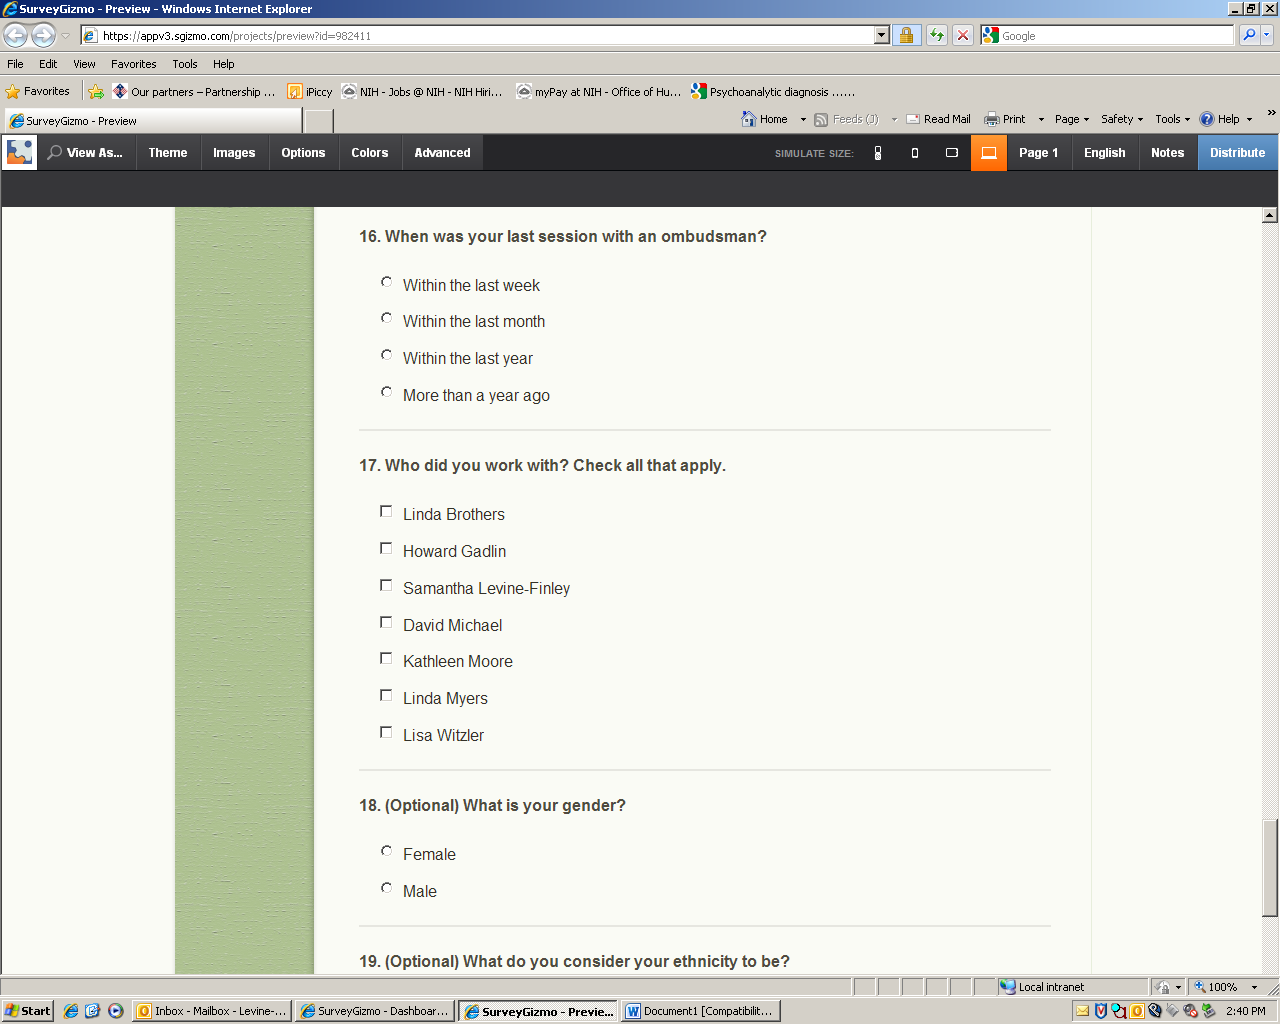The width and height of the screenshot is (1280, 1024).
Task: Open the iPiccy favorites link
Action: click(310, 92)
